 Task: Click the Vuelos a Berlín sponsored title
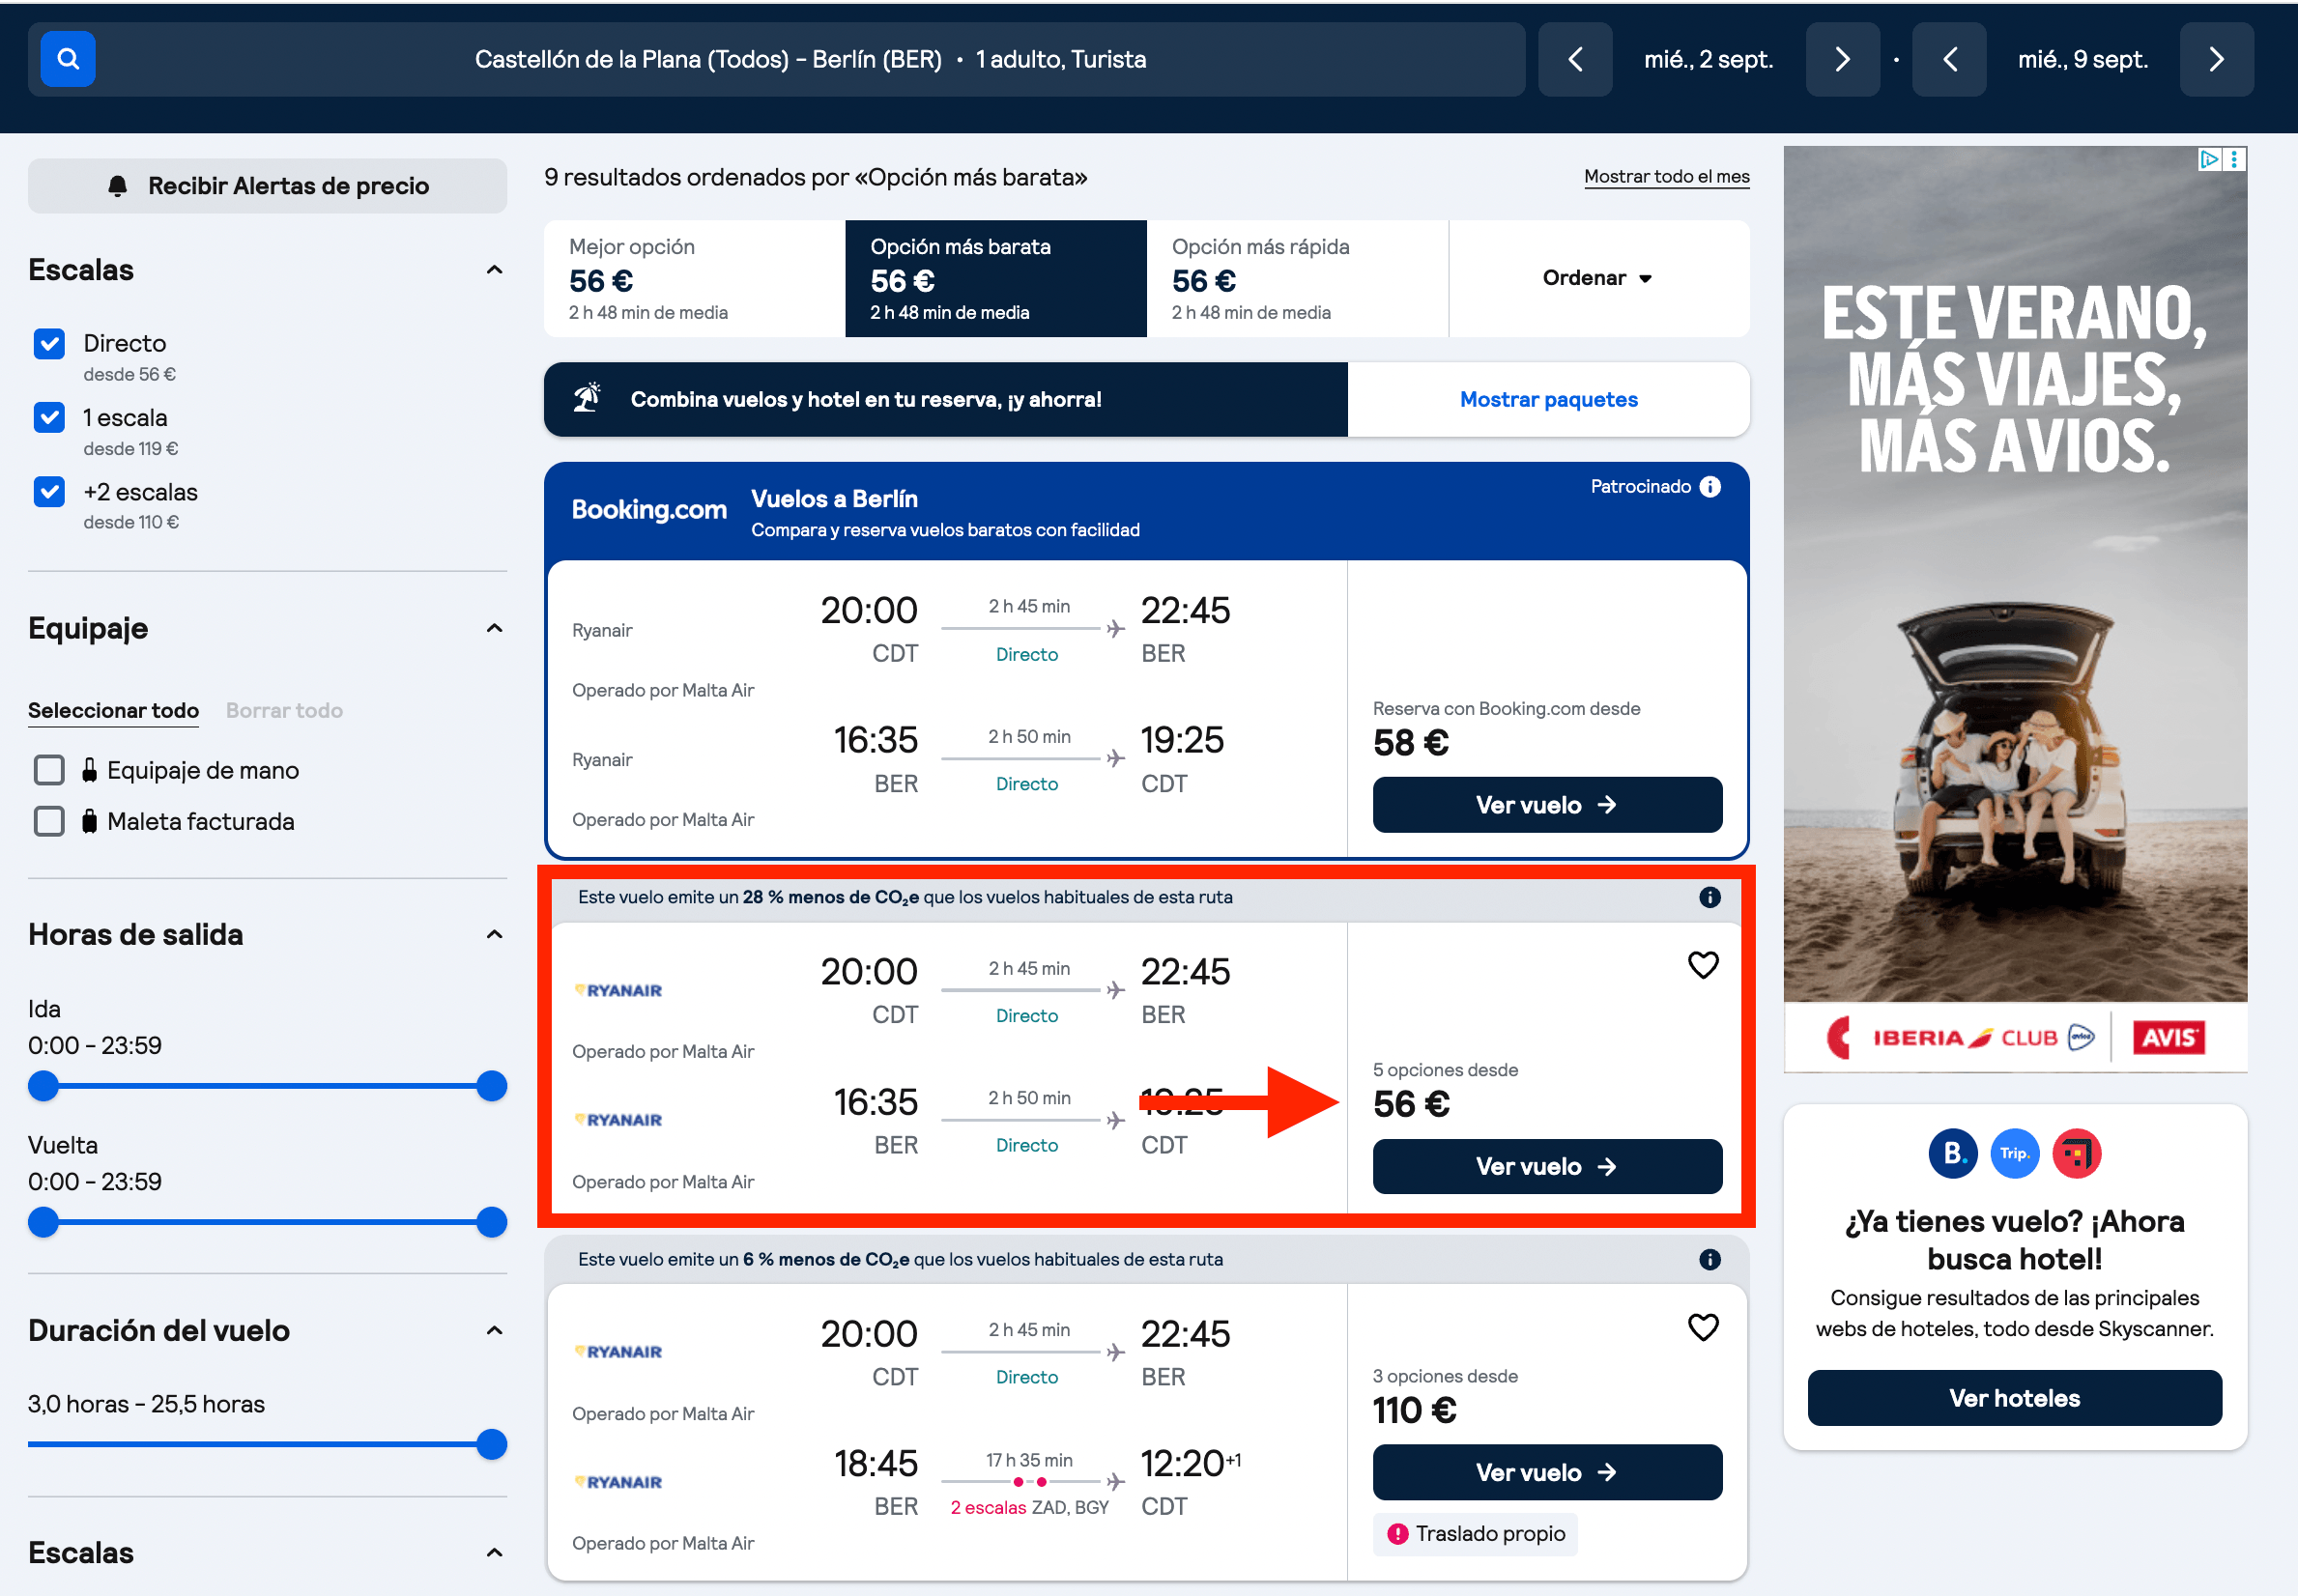coord(834,499)
